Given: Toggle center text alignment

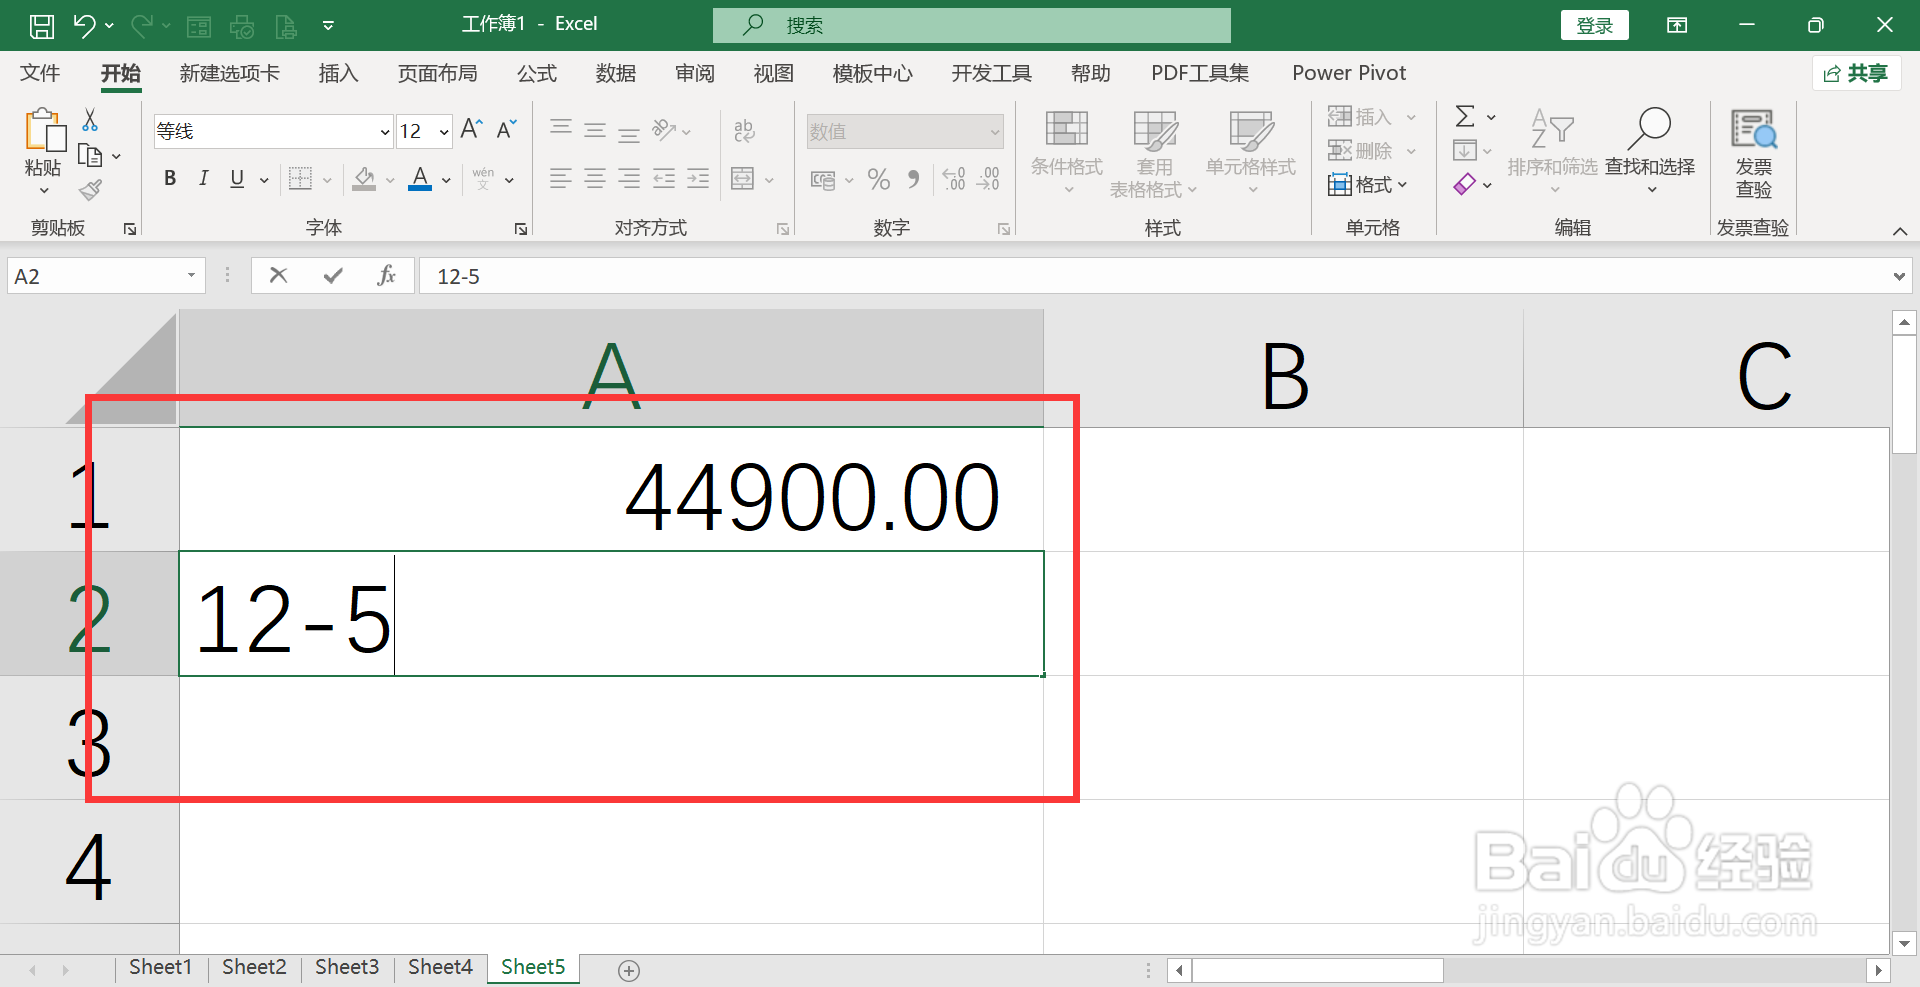Looking at the screenshot, I should click(595, 179).
